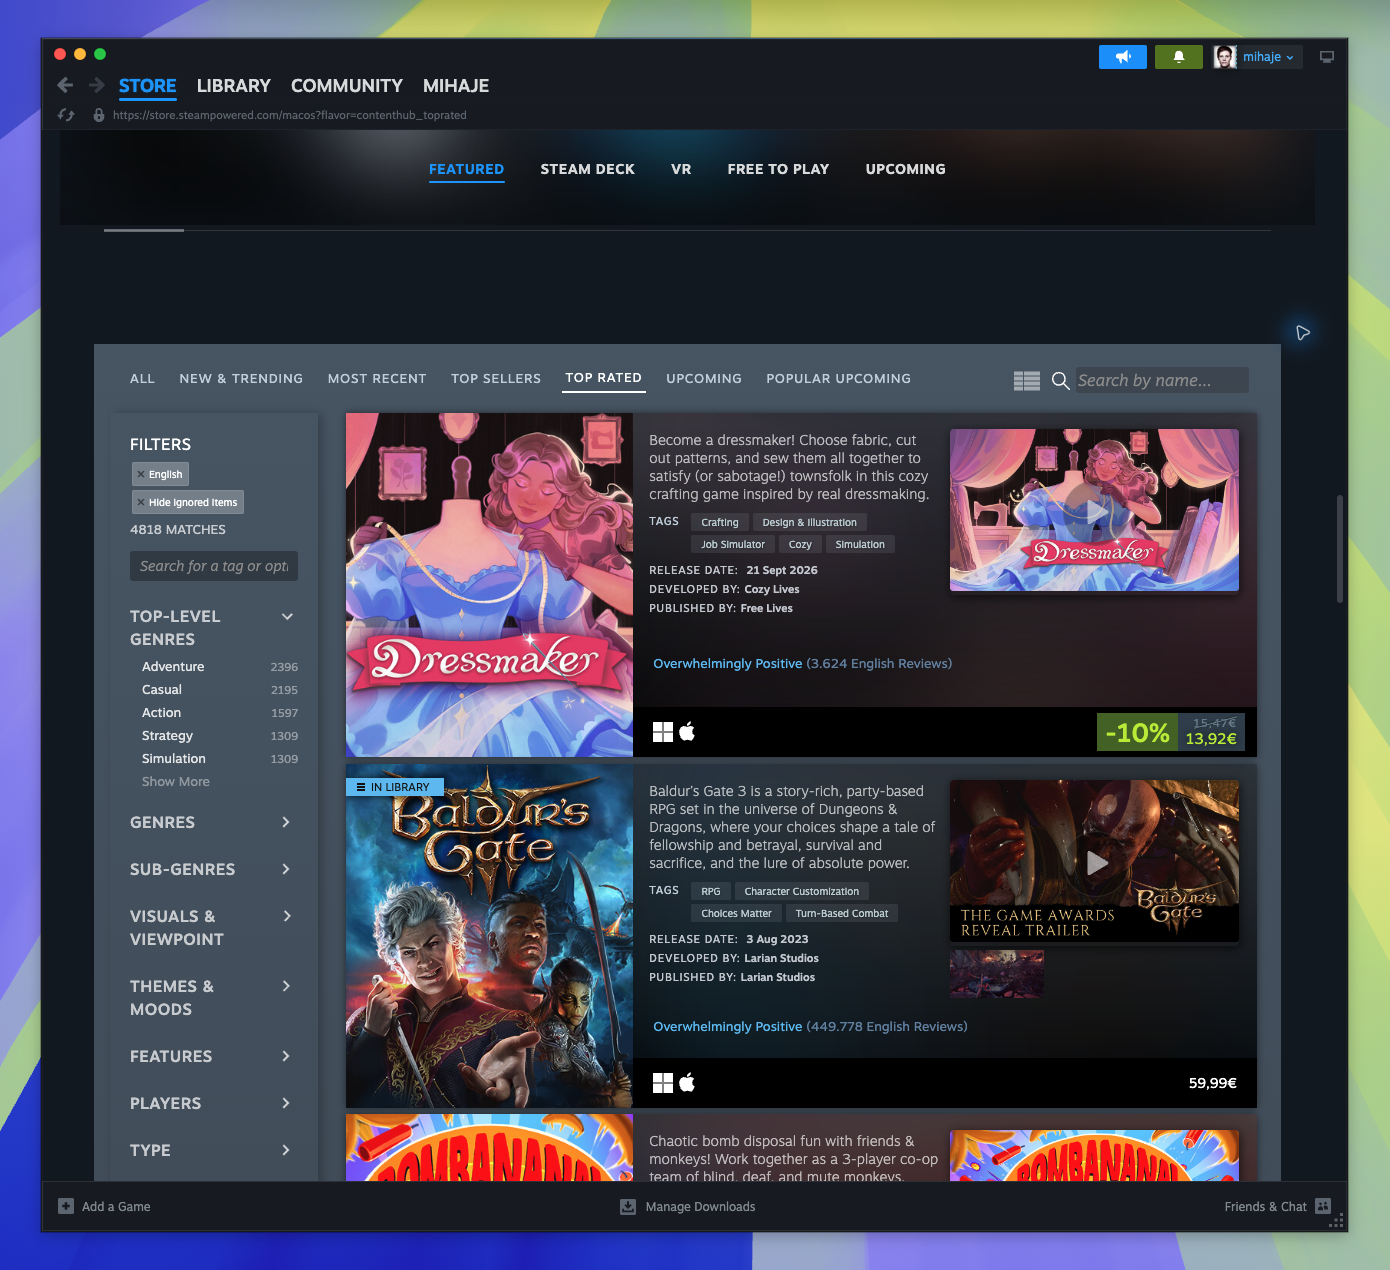Remove the English filter chip
The image size is (1390, 1270).
[x=160, y=474]
